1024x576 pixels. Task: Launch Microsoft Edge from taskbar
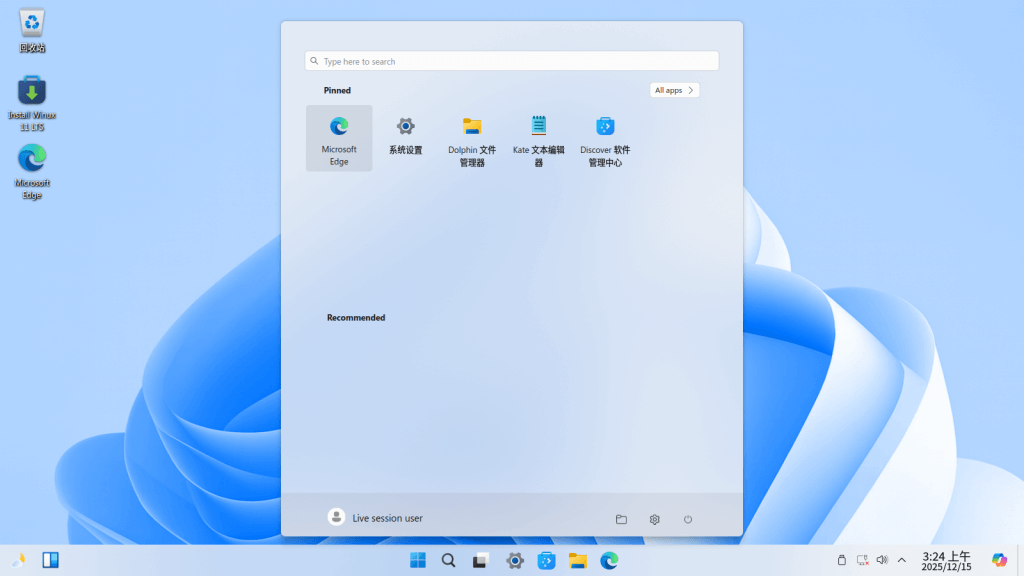[609, 560]
